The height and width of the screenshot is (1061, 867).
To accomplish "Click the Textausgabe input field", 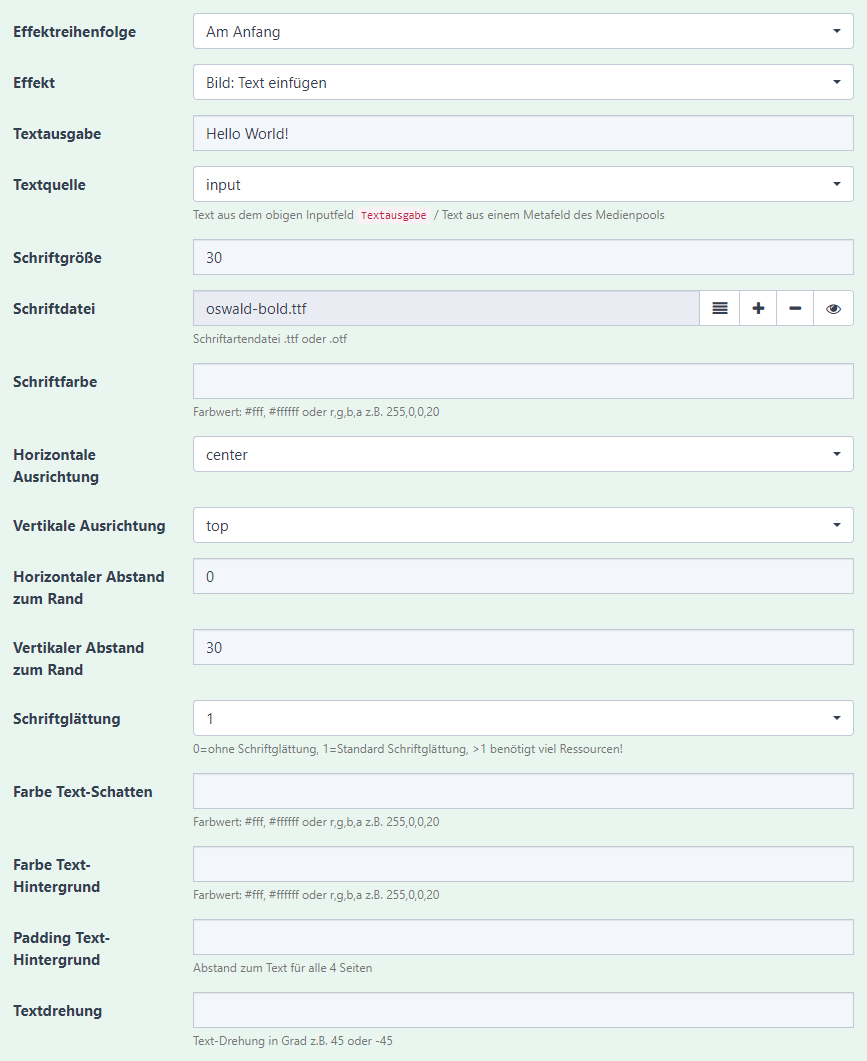I will coord(523,133).
